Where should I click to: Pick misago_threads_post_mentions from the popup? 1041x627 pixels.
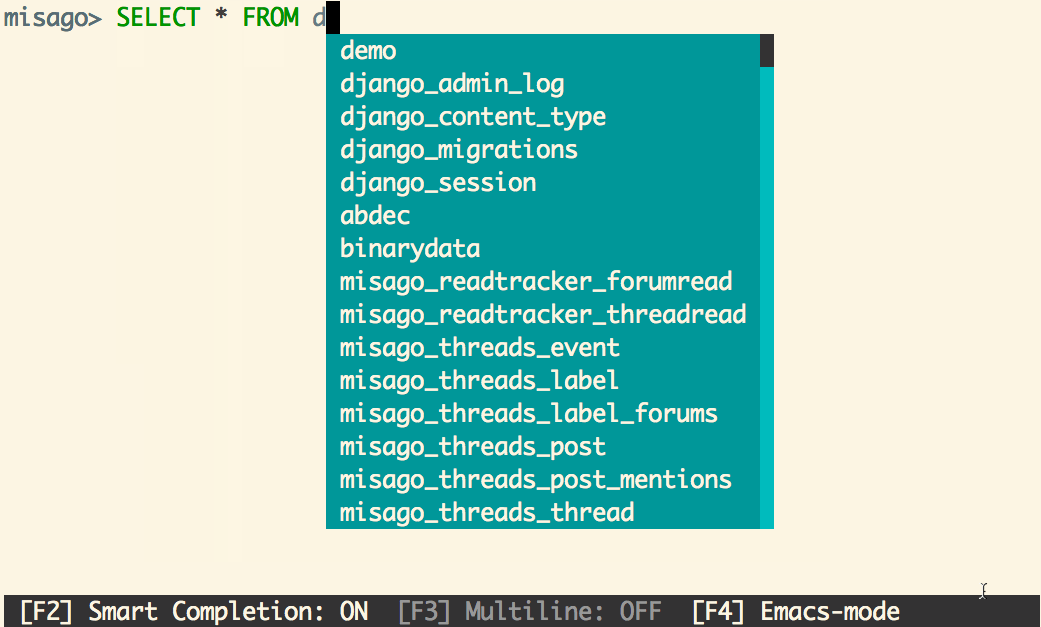[543, 480]
